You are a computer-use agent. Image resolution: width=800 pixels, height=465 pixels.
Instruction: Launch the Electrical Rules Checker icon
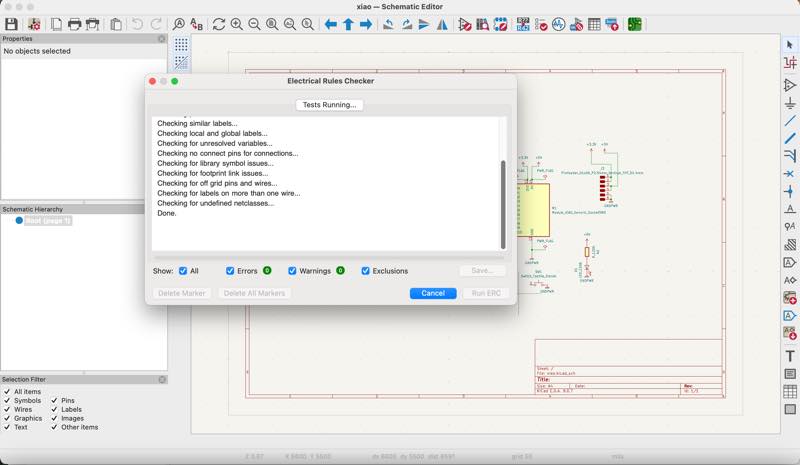click(541, 24)
